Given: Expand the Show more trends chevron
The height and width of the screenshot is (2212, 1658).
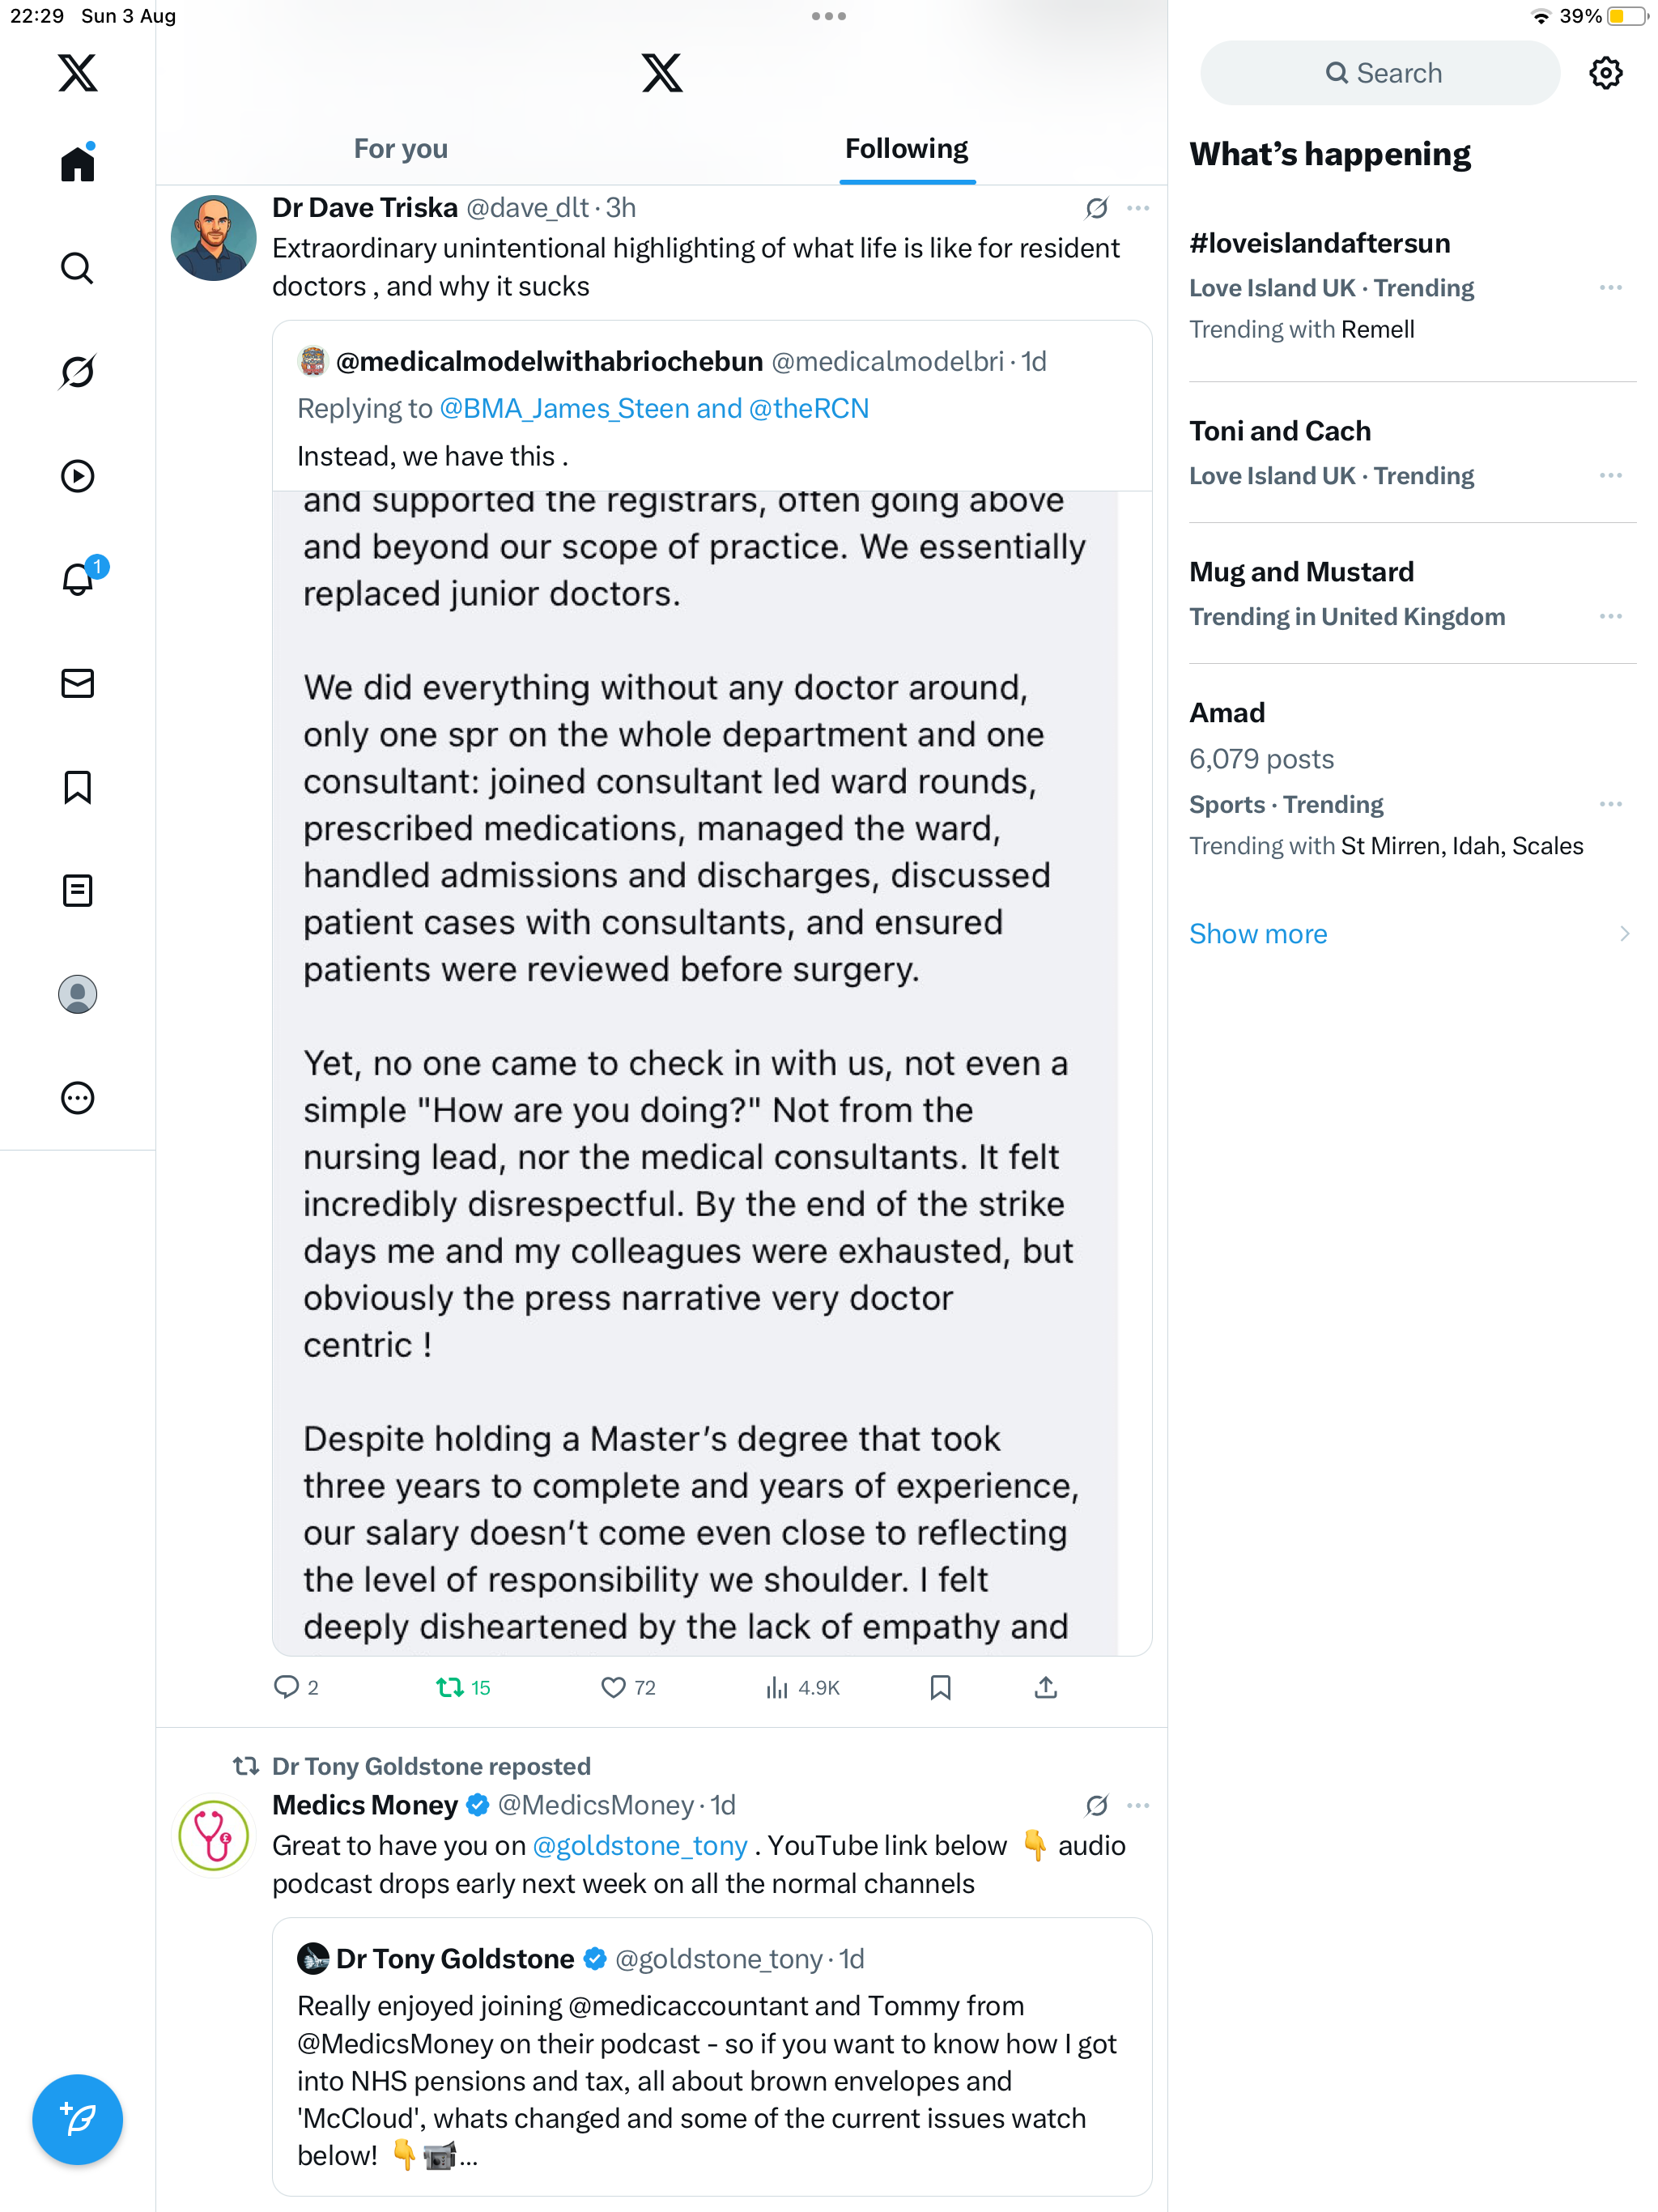Looking at the screenshot, I should (x=1624, y=934).
